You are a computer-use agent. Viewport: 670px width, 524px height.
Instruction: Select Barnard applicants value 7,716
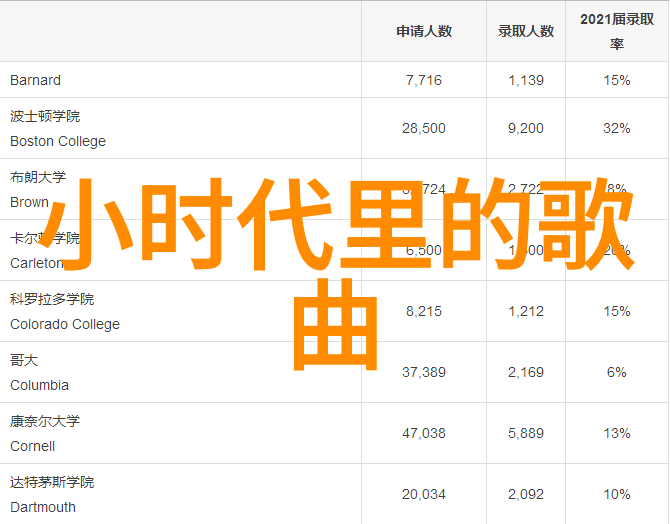click(424, 80)
